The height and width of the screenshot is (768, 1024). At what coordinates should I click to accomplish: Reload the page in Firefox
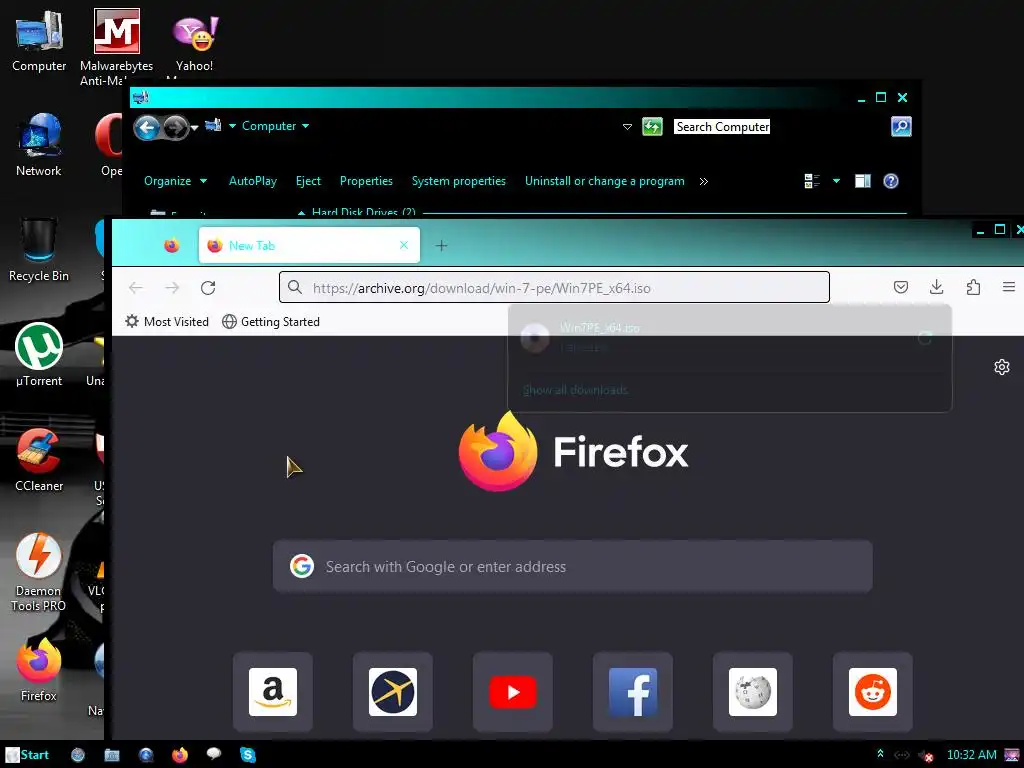pyautogui.click(x=208, y=287)
